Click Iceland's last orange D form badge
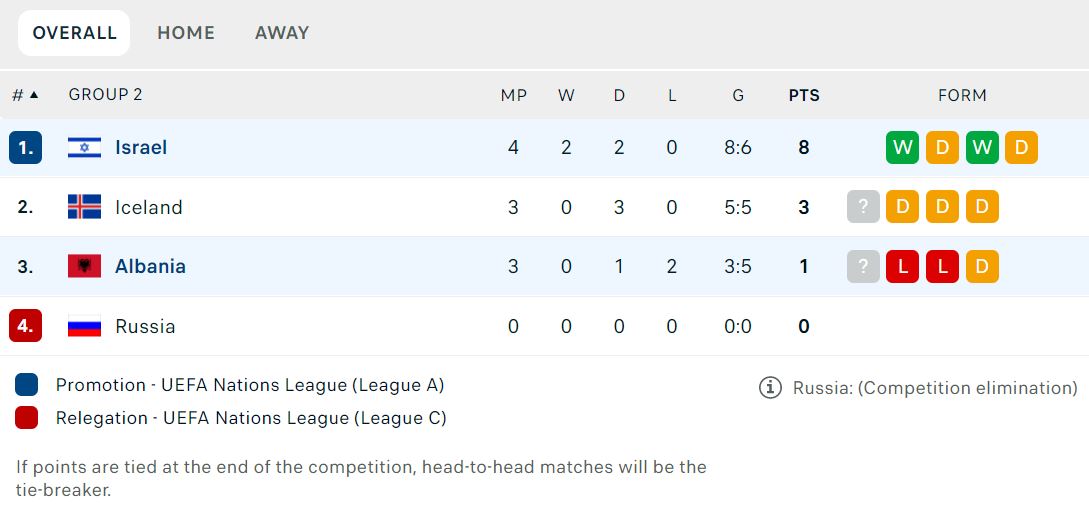Screen dimensions: 1089x532 tap(982, 207)
